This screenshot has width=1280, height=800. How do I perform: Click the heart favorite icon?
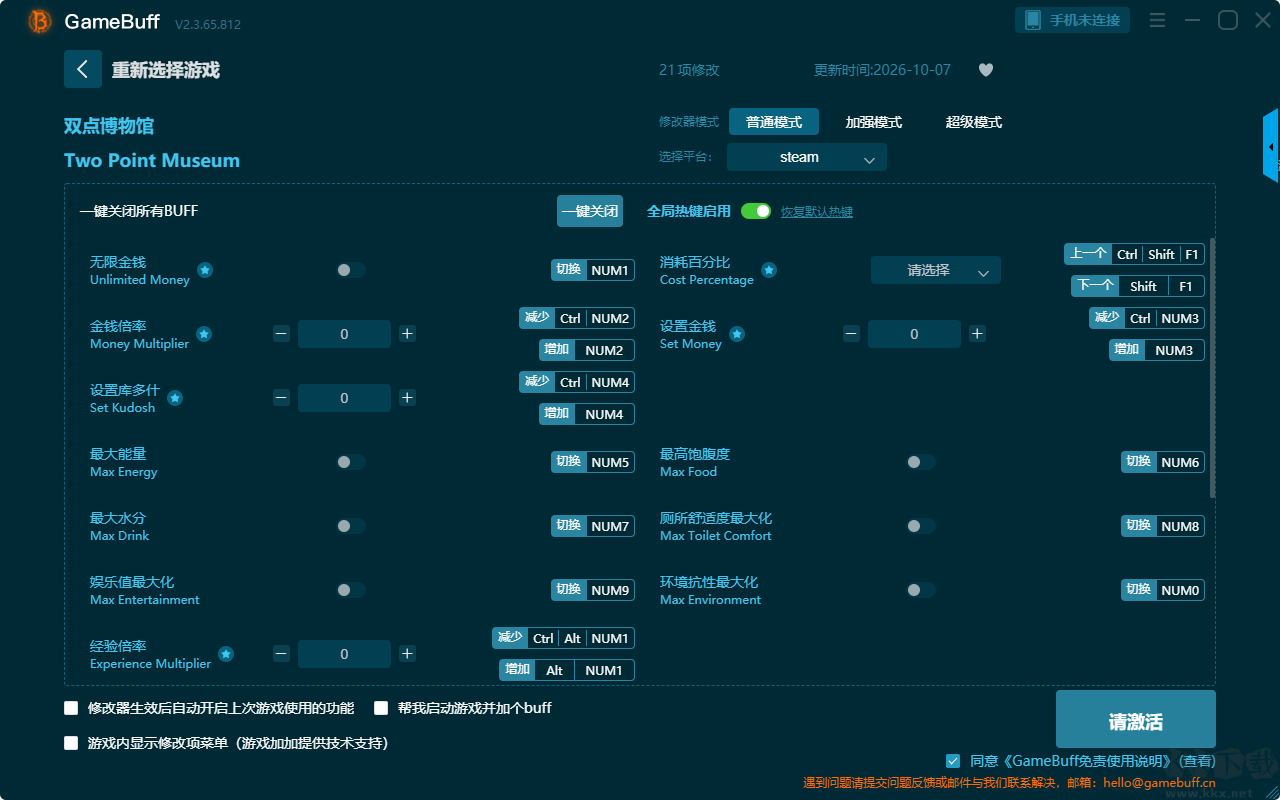tap(986, 70)
